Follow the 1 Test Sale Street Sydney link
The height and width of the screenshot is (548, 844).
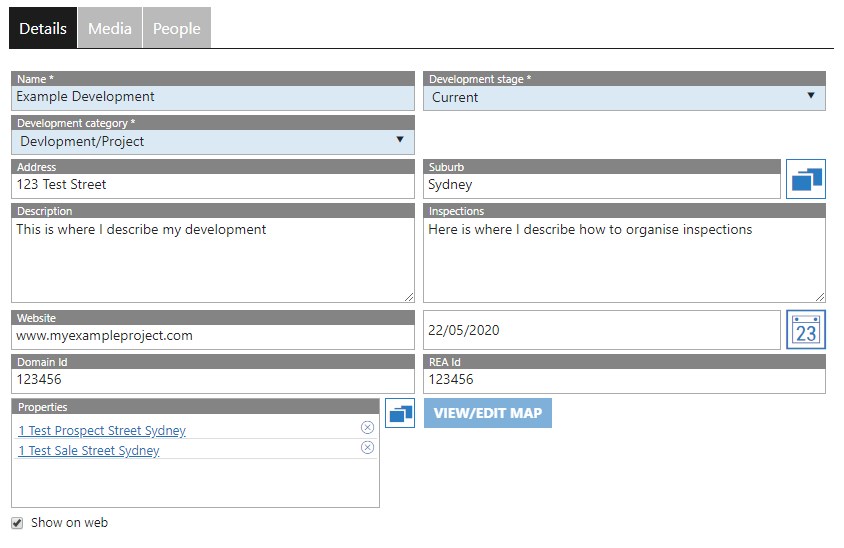click(x=89, y=451)
